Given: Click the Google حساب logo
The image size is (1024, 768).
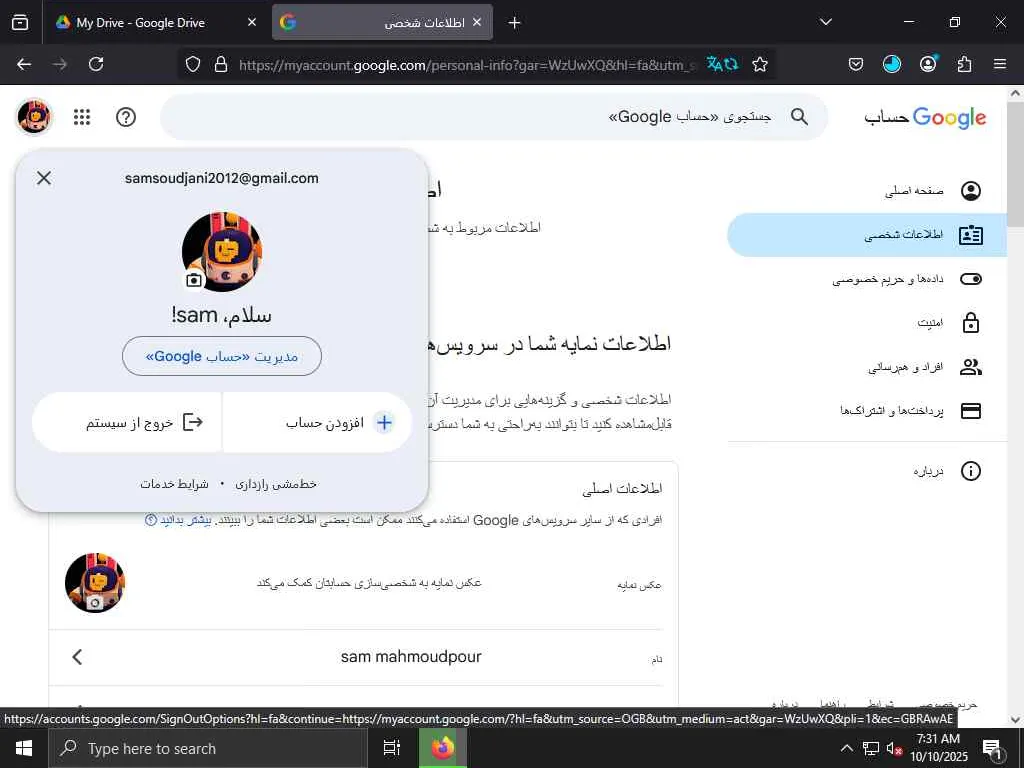Looking at the screenshot, I should (925, 118).
